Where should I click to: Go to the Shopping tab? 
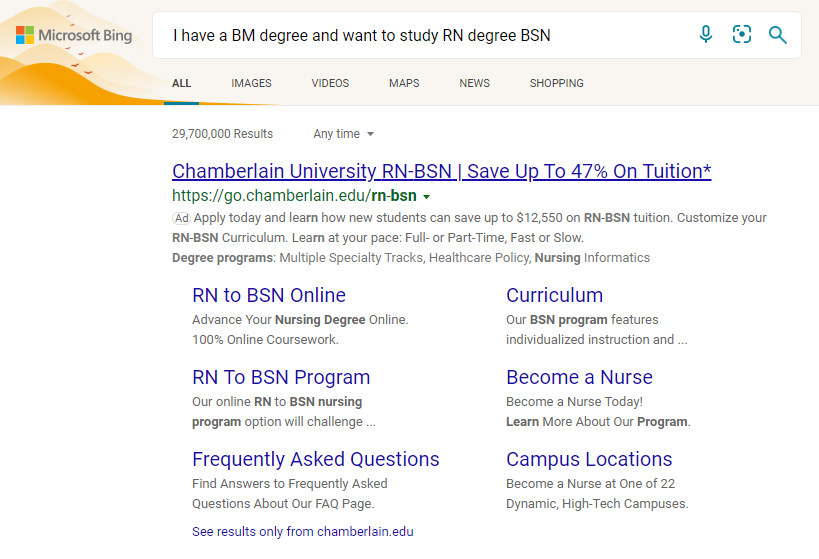click(556, 84)
